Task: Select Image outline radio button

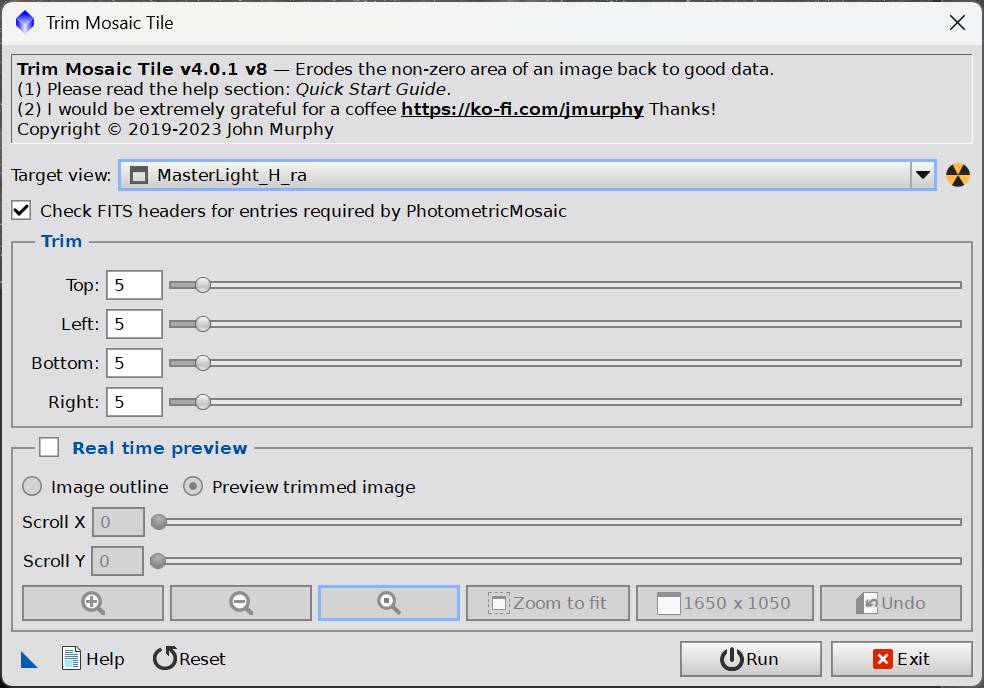Action: click(x=32, y=486)
